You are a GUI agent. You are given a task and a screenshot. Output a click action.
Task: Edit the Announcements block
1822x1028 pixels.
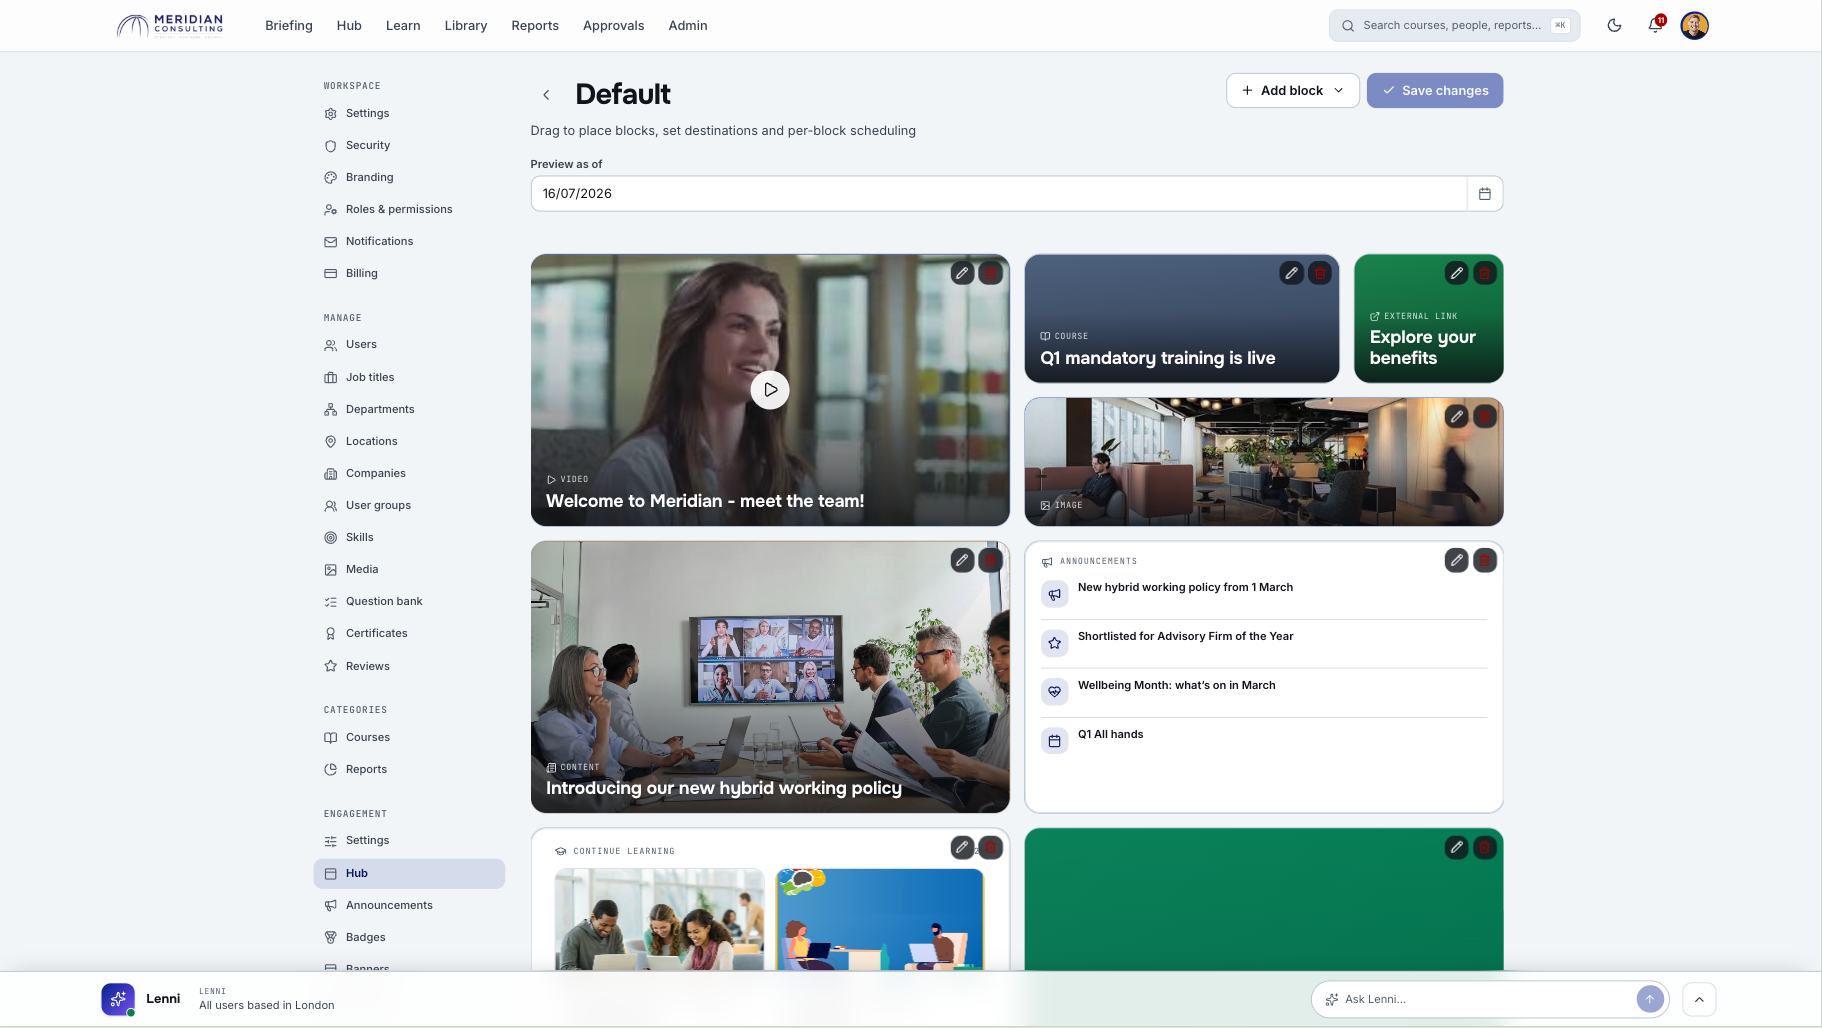[x=1457, y=561]
